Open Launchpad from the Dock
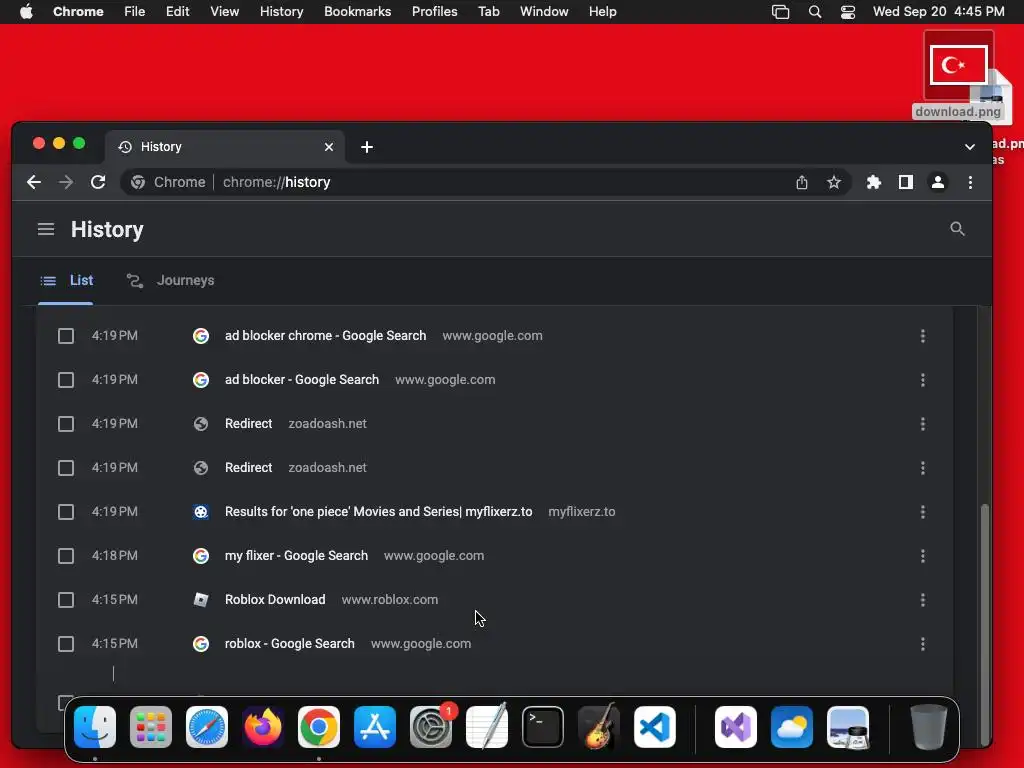This screenshot has width=1024, height=768. click(151, 727)
